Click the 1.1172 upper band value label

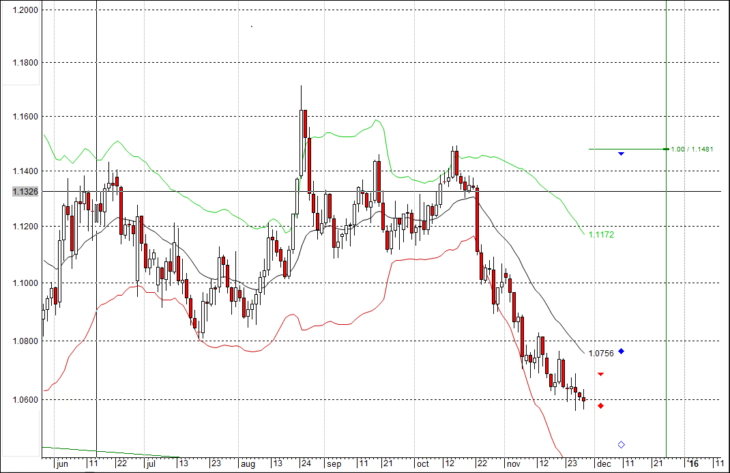coord(601,235)
